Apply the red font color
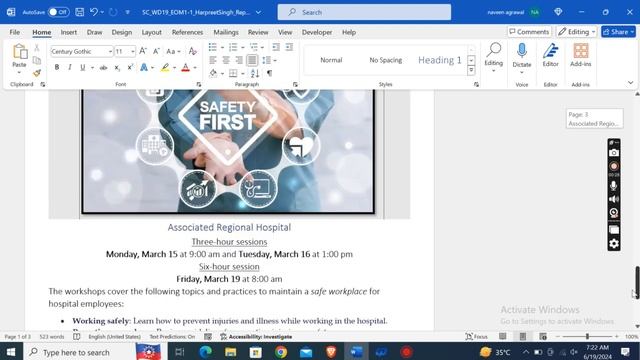This screenshot has height=360, width=640. [186, 68]
